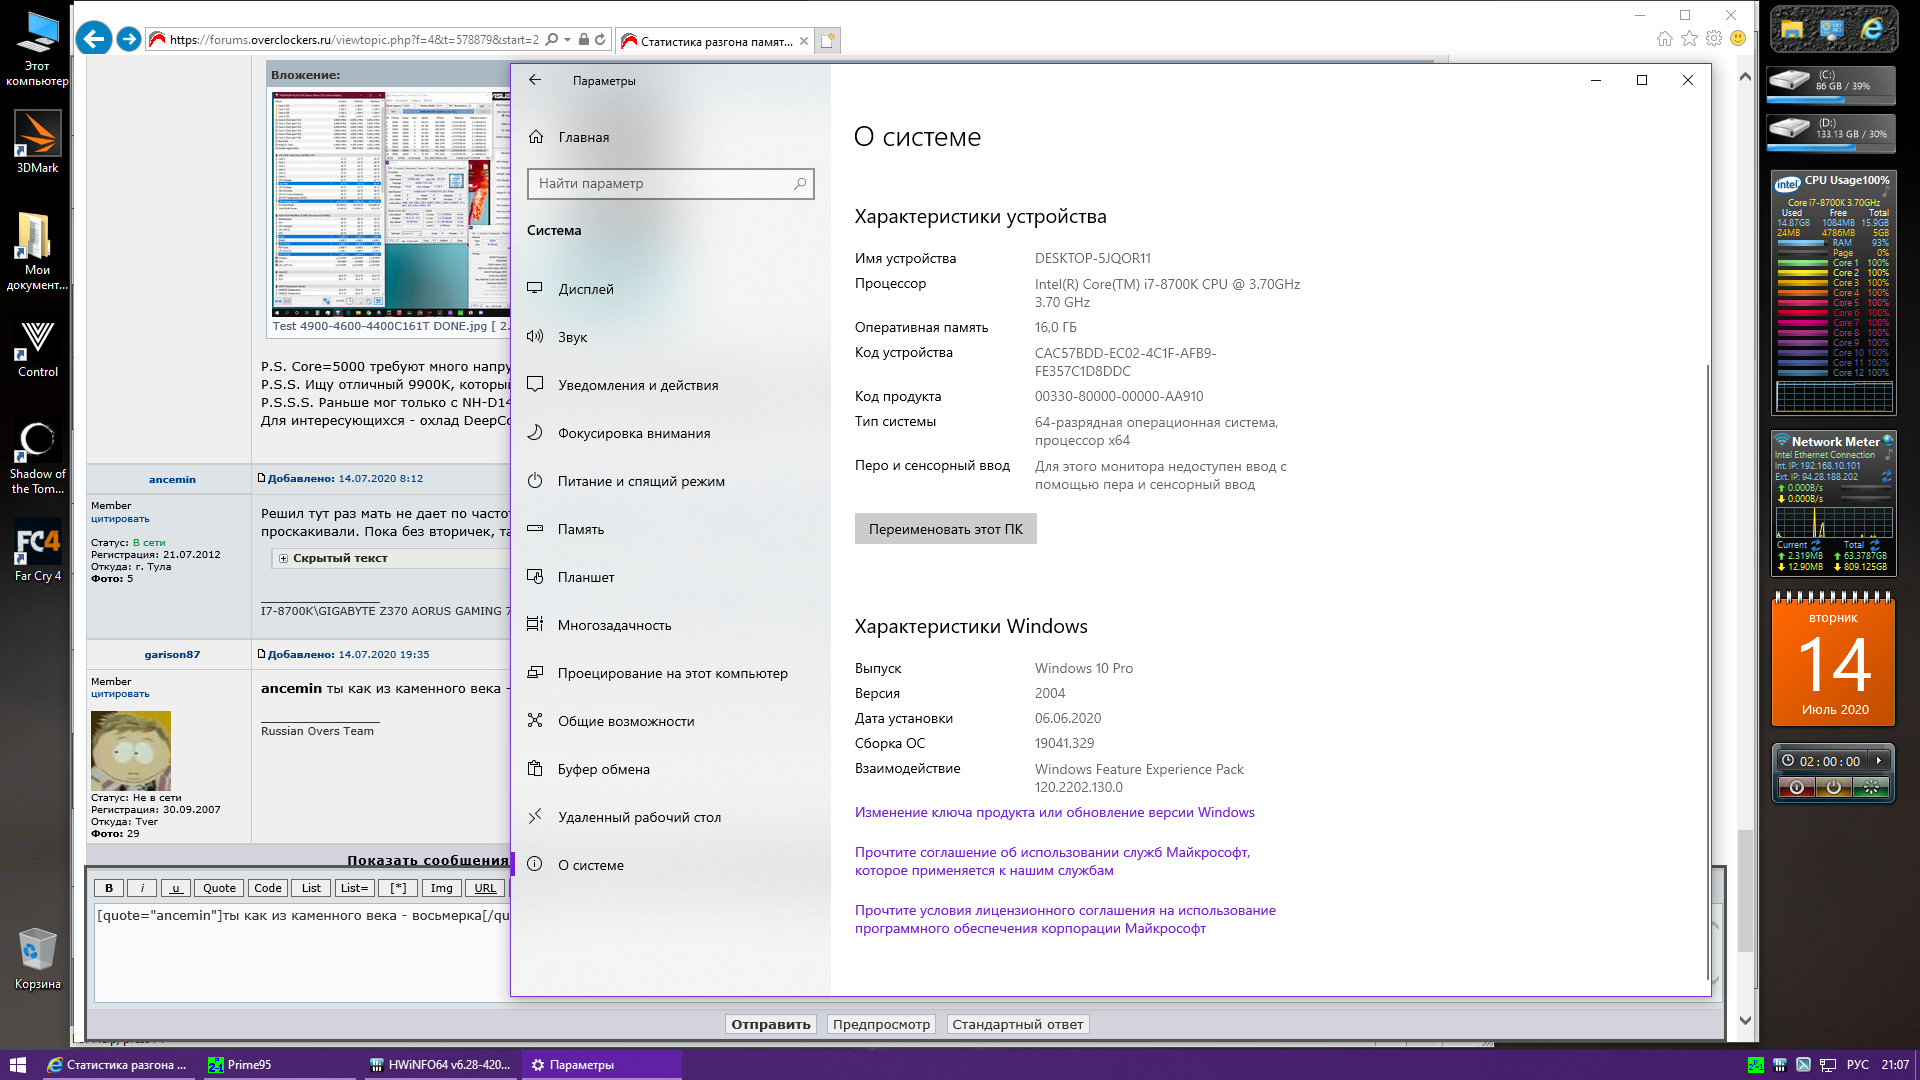Click in the Find a setting field

(x=660, y=184)
